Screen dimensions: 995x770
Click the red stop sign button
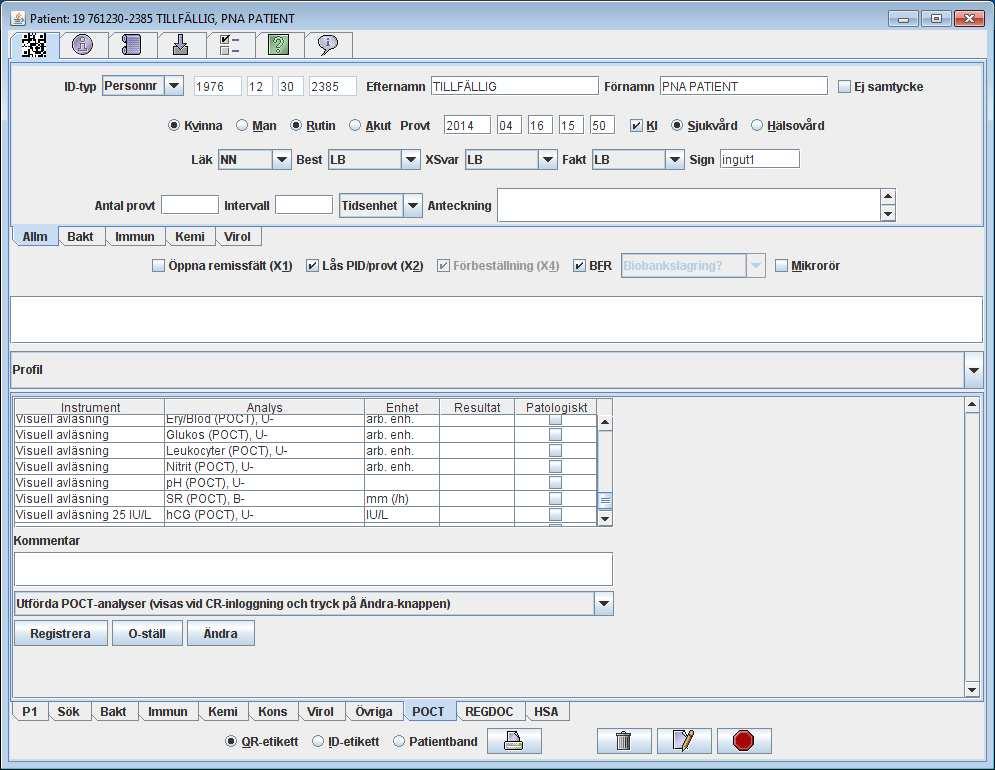tap(744, 741)
